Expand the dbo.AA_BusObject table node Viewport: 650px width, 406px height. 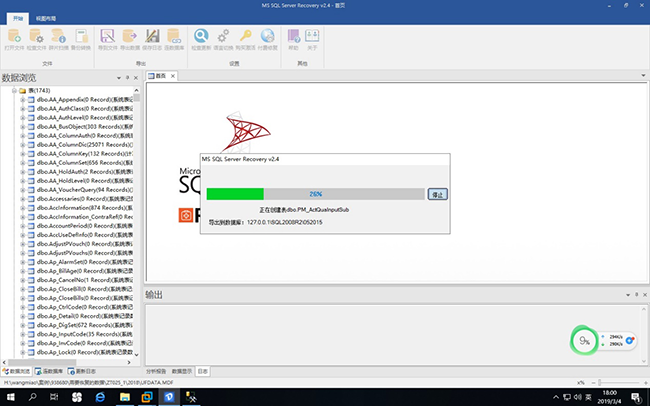[x=23, y=126]
